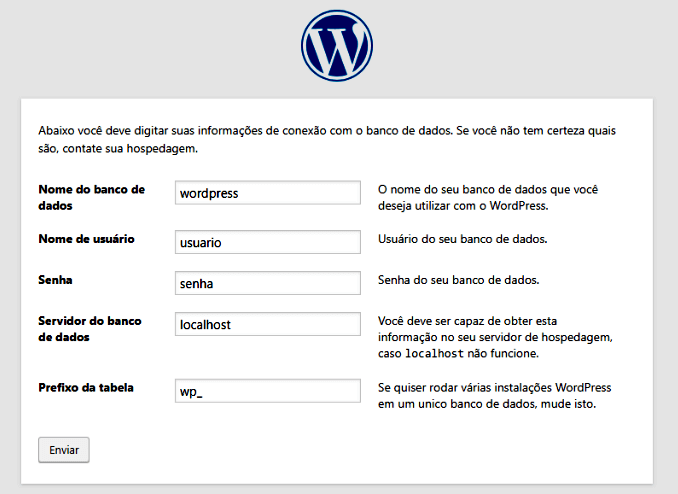Submit the form with the Enviar button
Screen dimensions: 678x494
point(64,450)
